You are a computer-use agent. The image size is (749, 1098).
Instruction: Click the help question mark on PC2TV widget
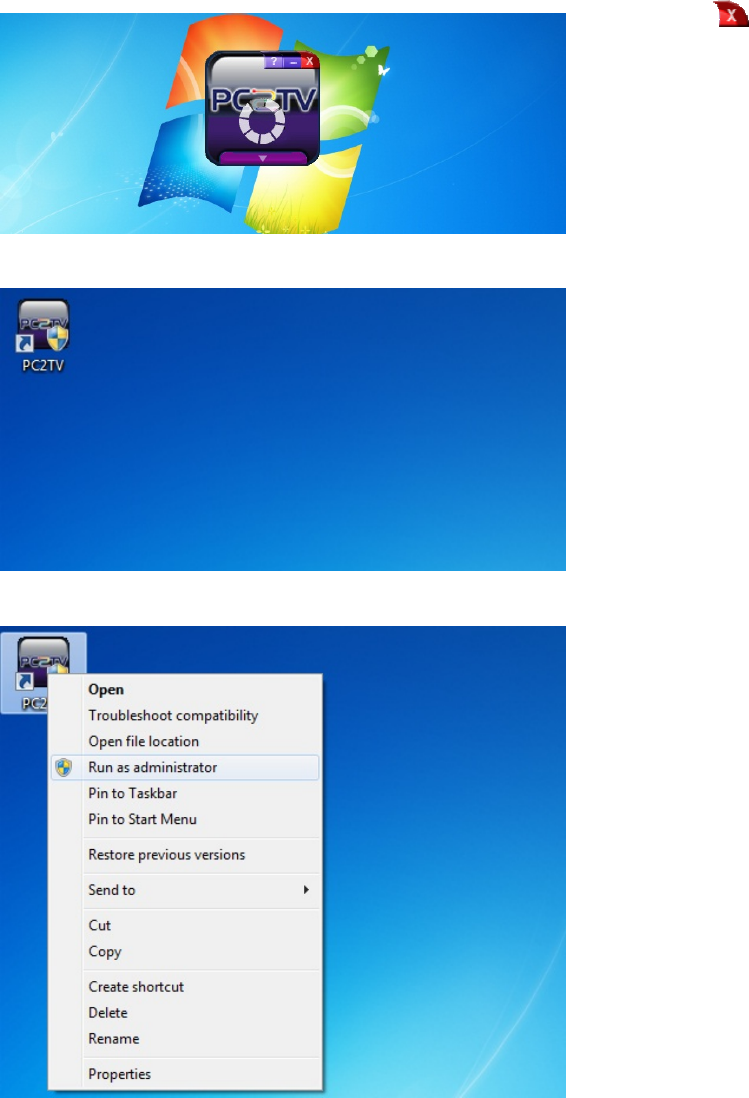pos(274,62)
